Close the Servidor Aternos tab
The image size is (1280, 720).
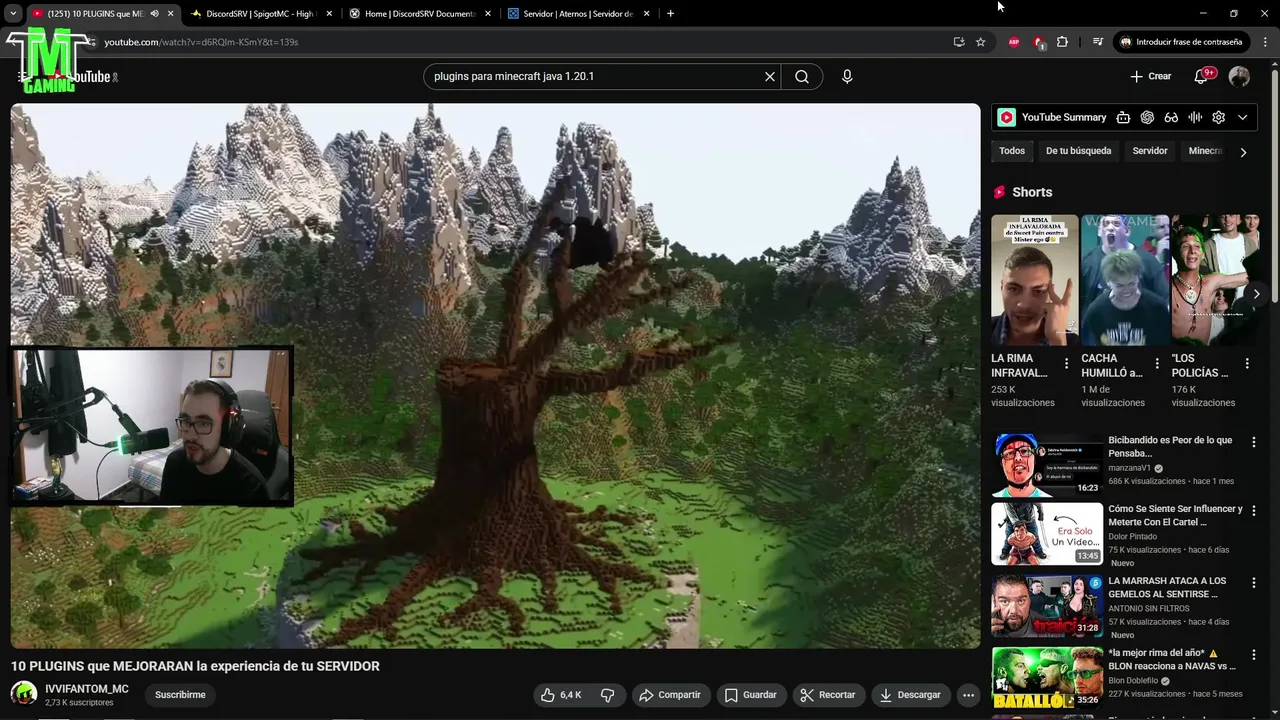(647, 14)
